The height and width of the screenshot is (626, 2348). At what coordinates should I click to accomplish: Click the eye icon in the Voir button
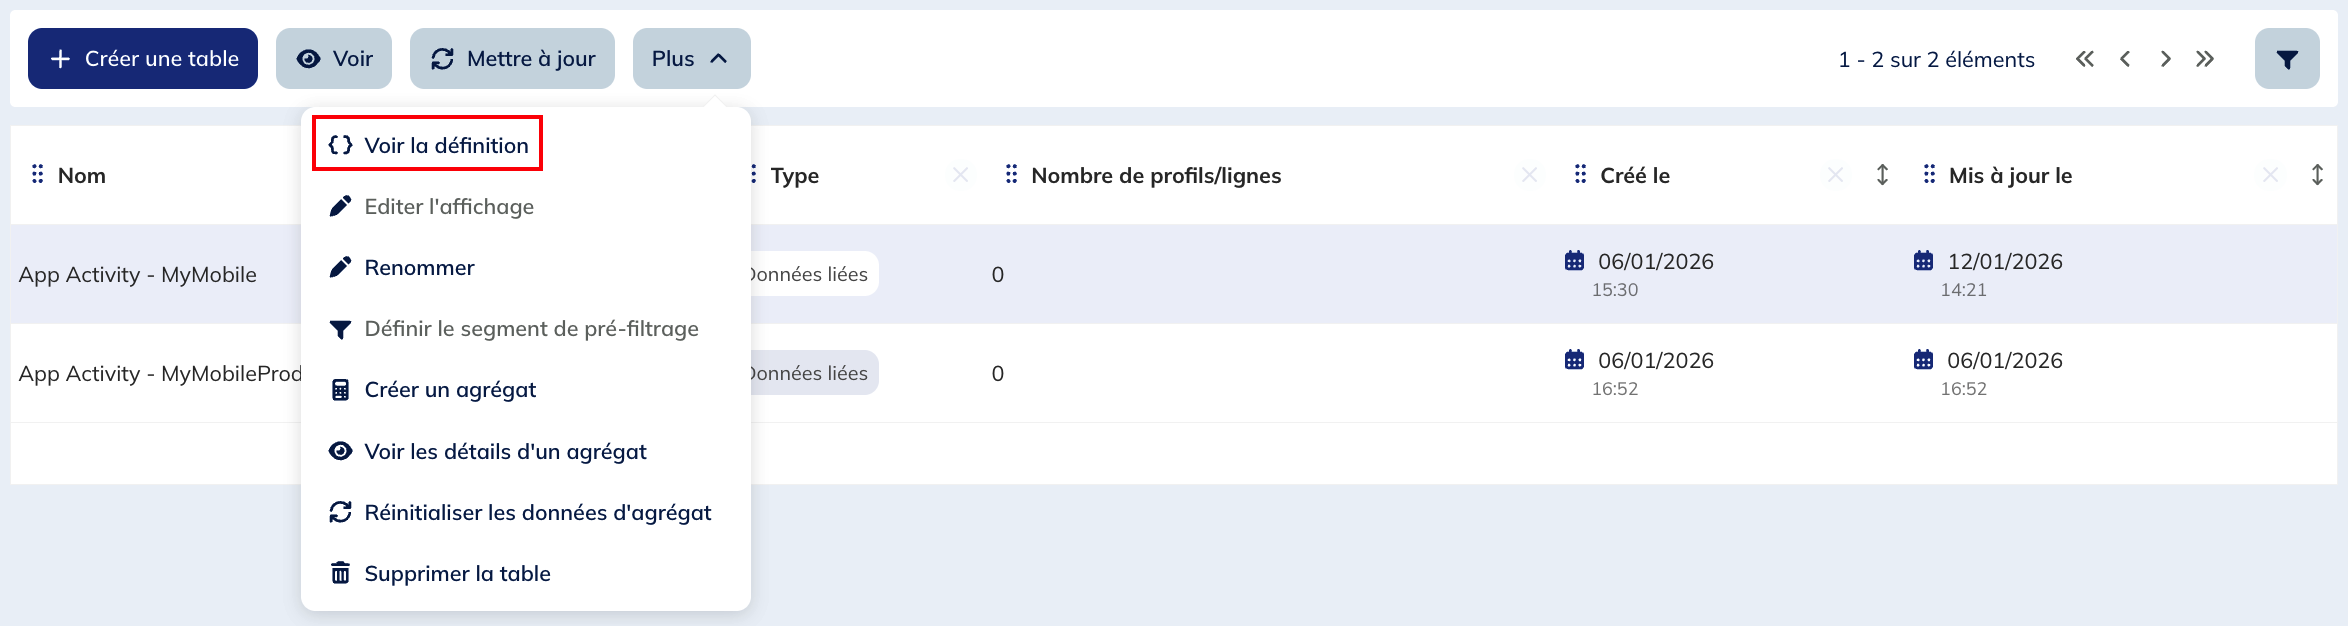[x=310, y=58]
